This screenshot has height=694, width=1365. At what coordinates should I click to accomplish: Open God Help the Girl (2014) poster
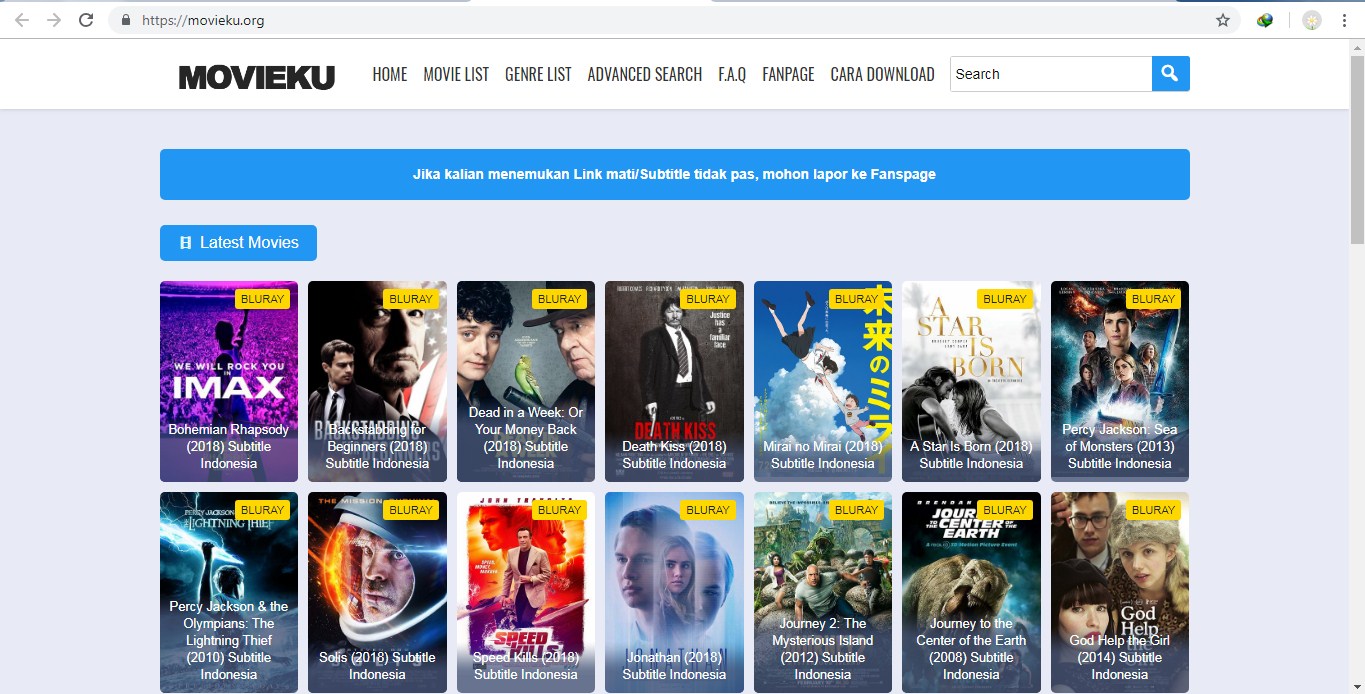(1120, 592)
